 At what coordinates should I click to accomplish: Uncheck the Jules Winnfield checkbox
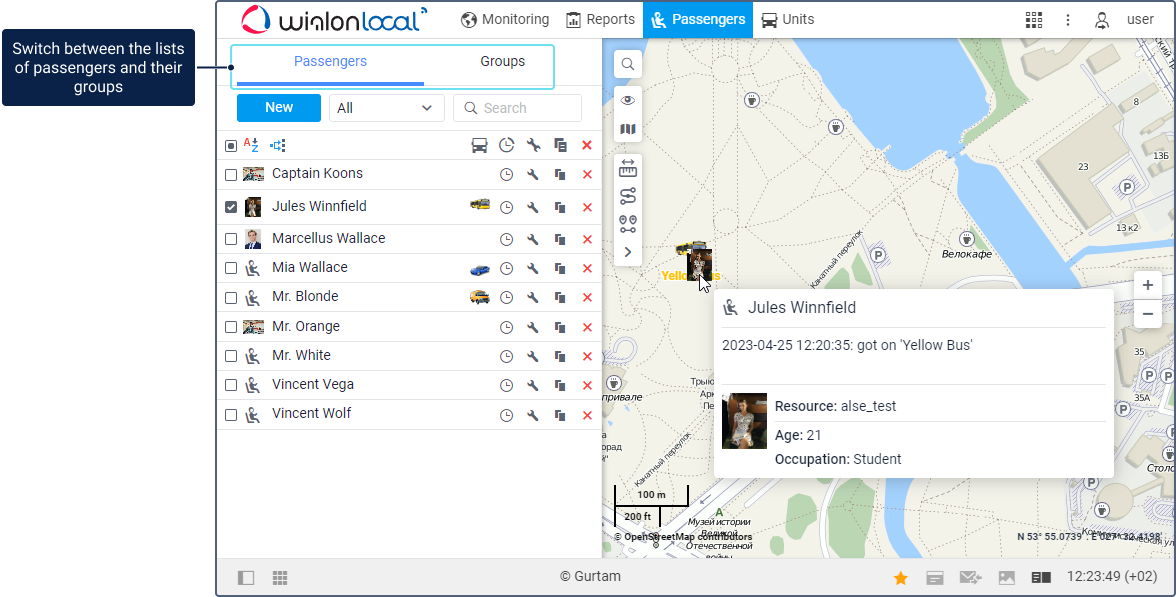pos(231,207)
